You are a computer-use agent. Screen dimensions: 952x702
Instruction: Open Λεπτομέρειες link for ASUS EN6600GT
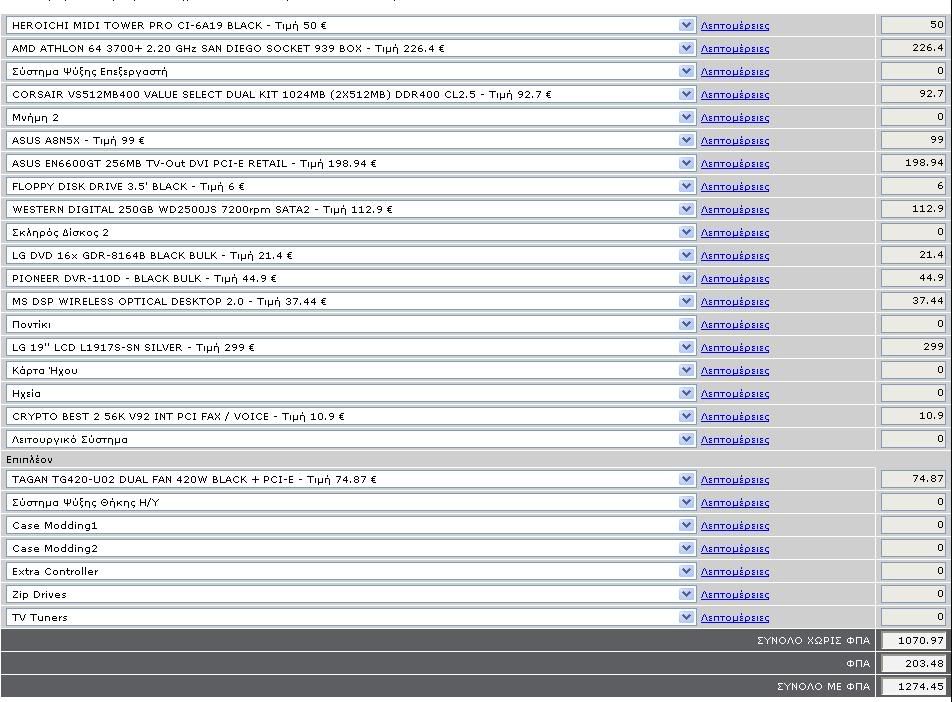(x=735, y=164)
